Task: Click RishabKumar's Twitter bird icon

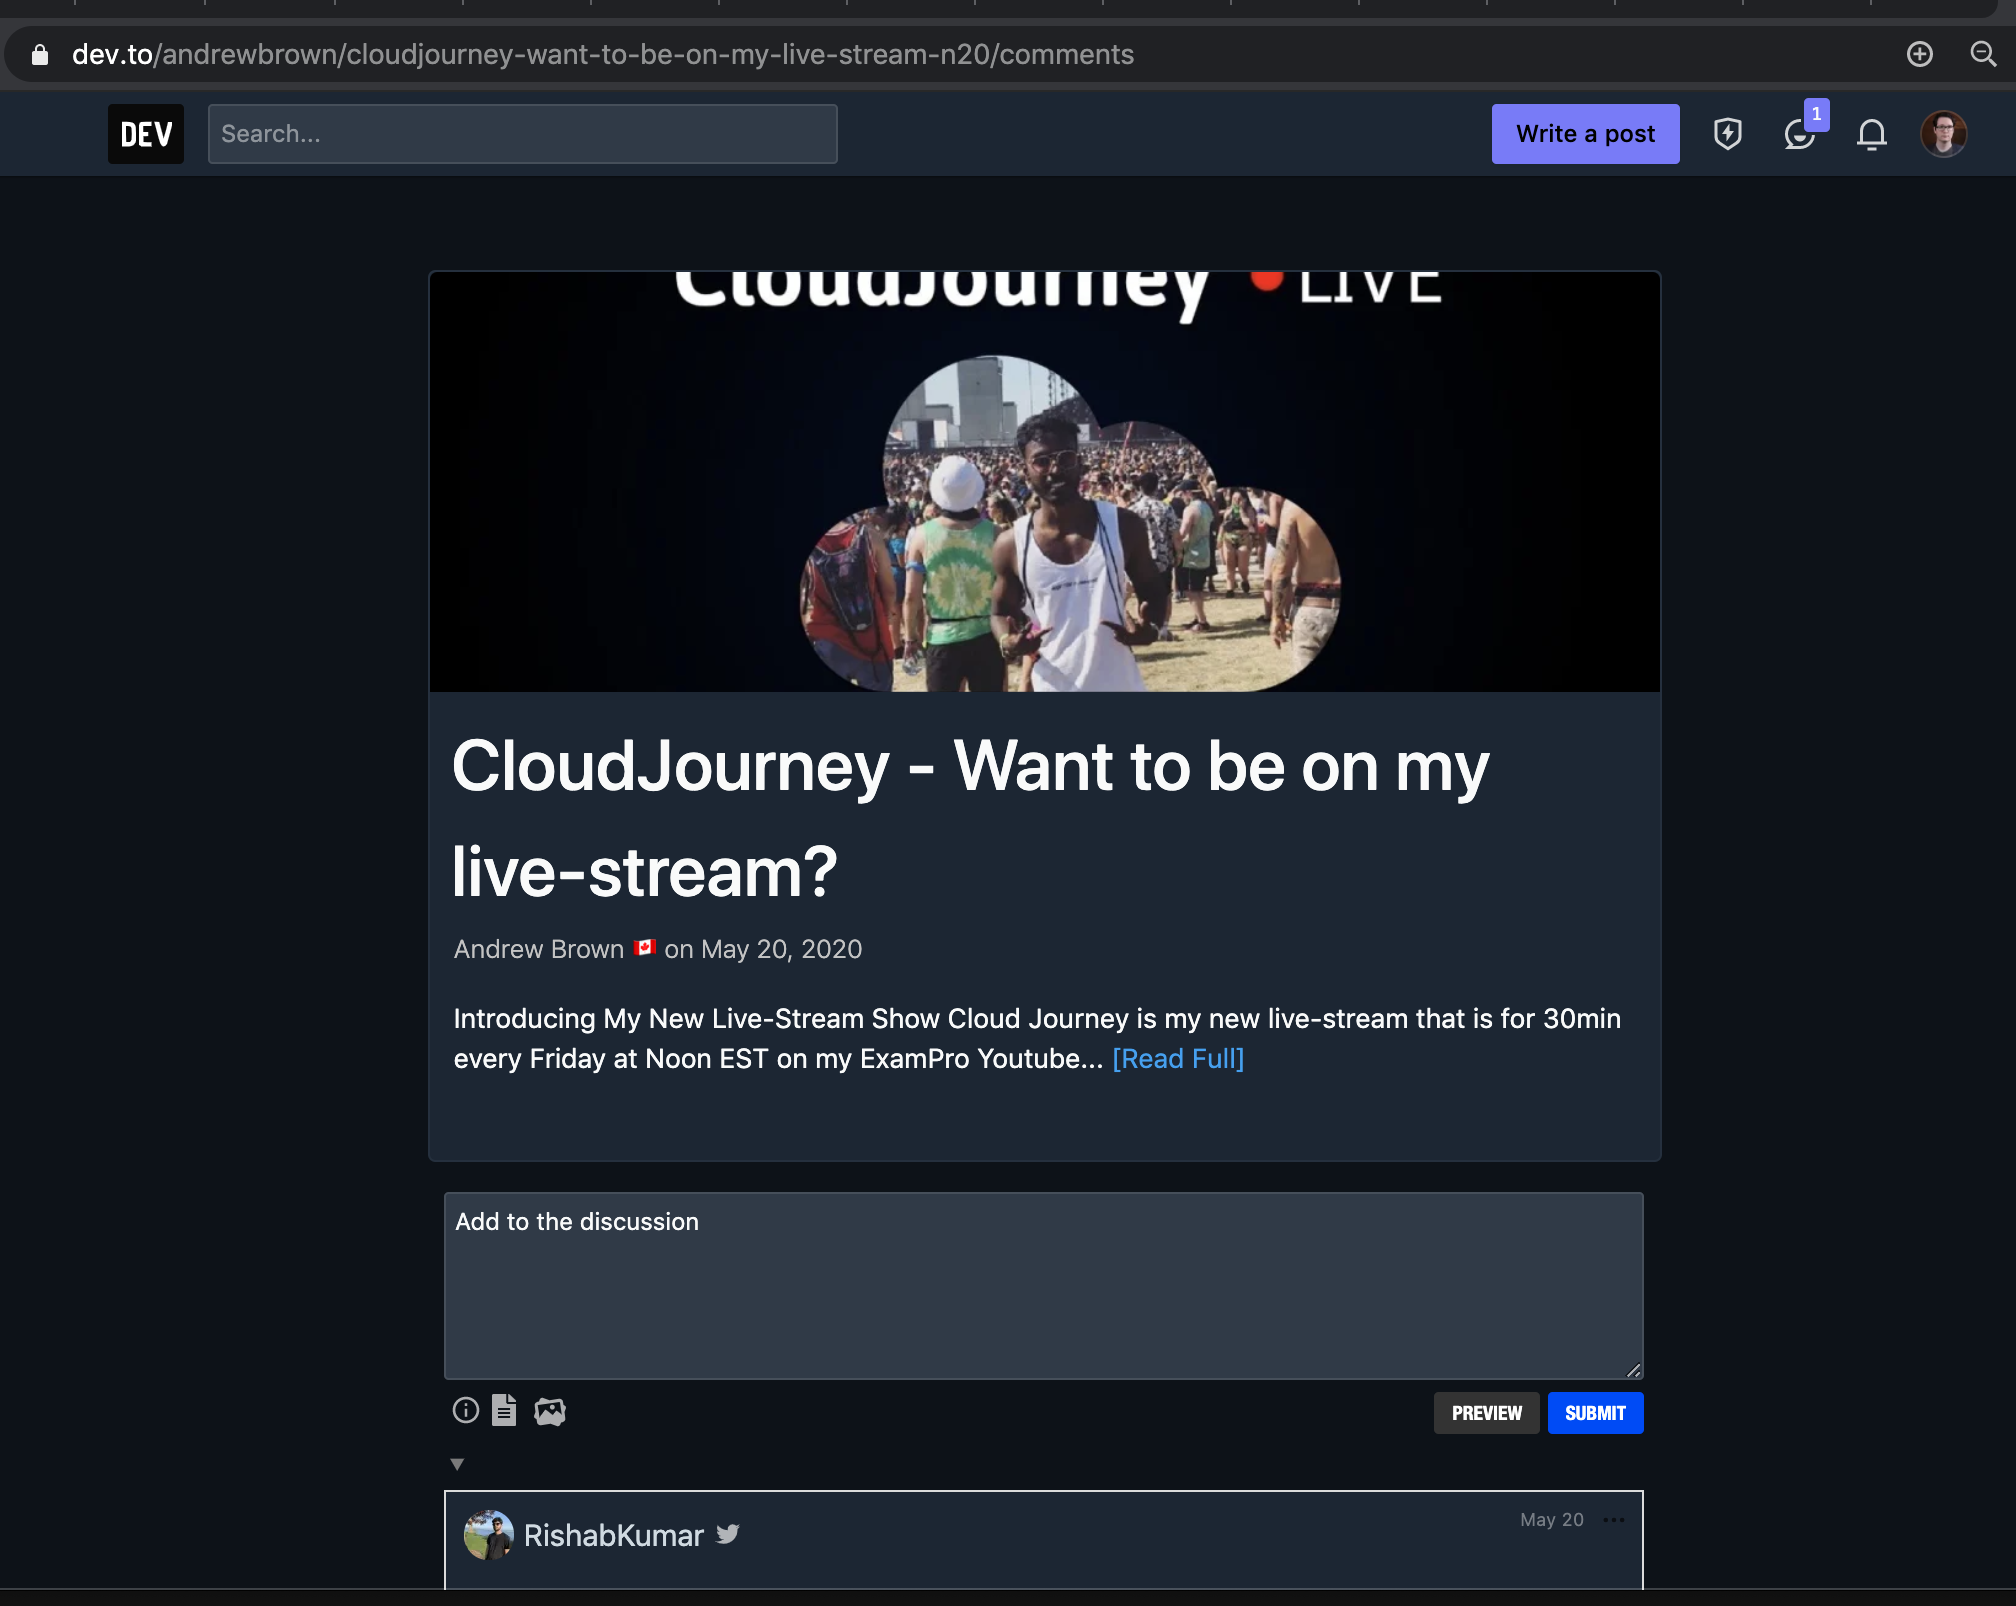Action: point(727,1534)
